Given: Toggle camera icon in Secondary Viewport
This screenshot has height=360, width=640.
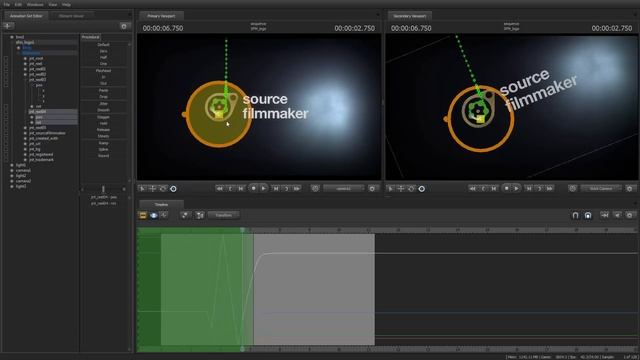Looking at the screenshot, I should point(572,189).
